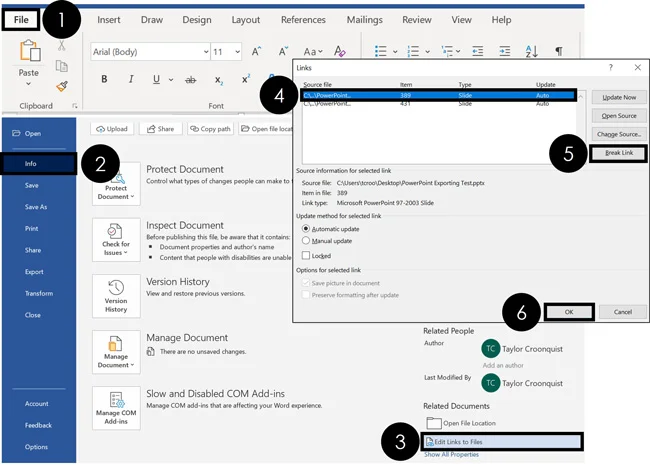Click Open File Location folder icon
Screen dimensions: 650x465
tap(434, 423)
